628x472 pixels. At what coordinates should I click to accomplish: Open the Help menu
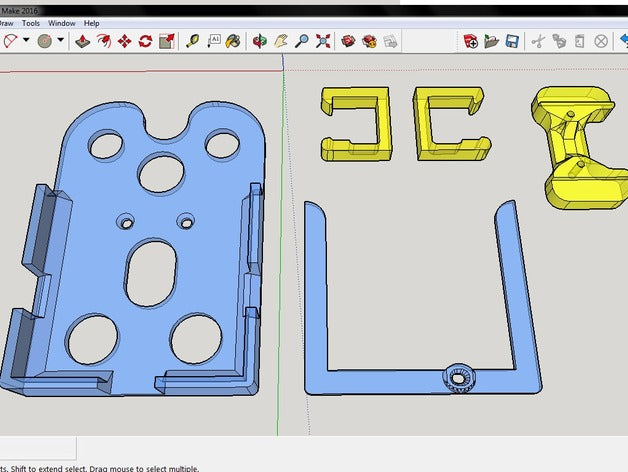point(91,23)
